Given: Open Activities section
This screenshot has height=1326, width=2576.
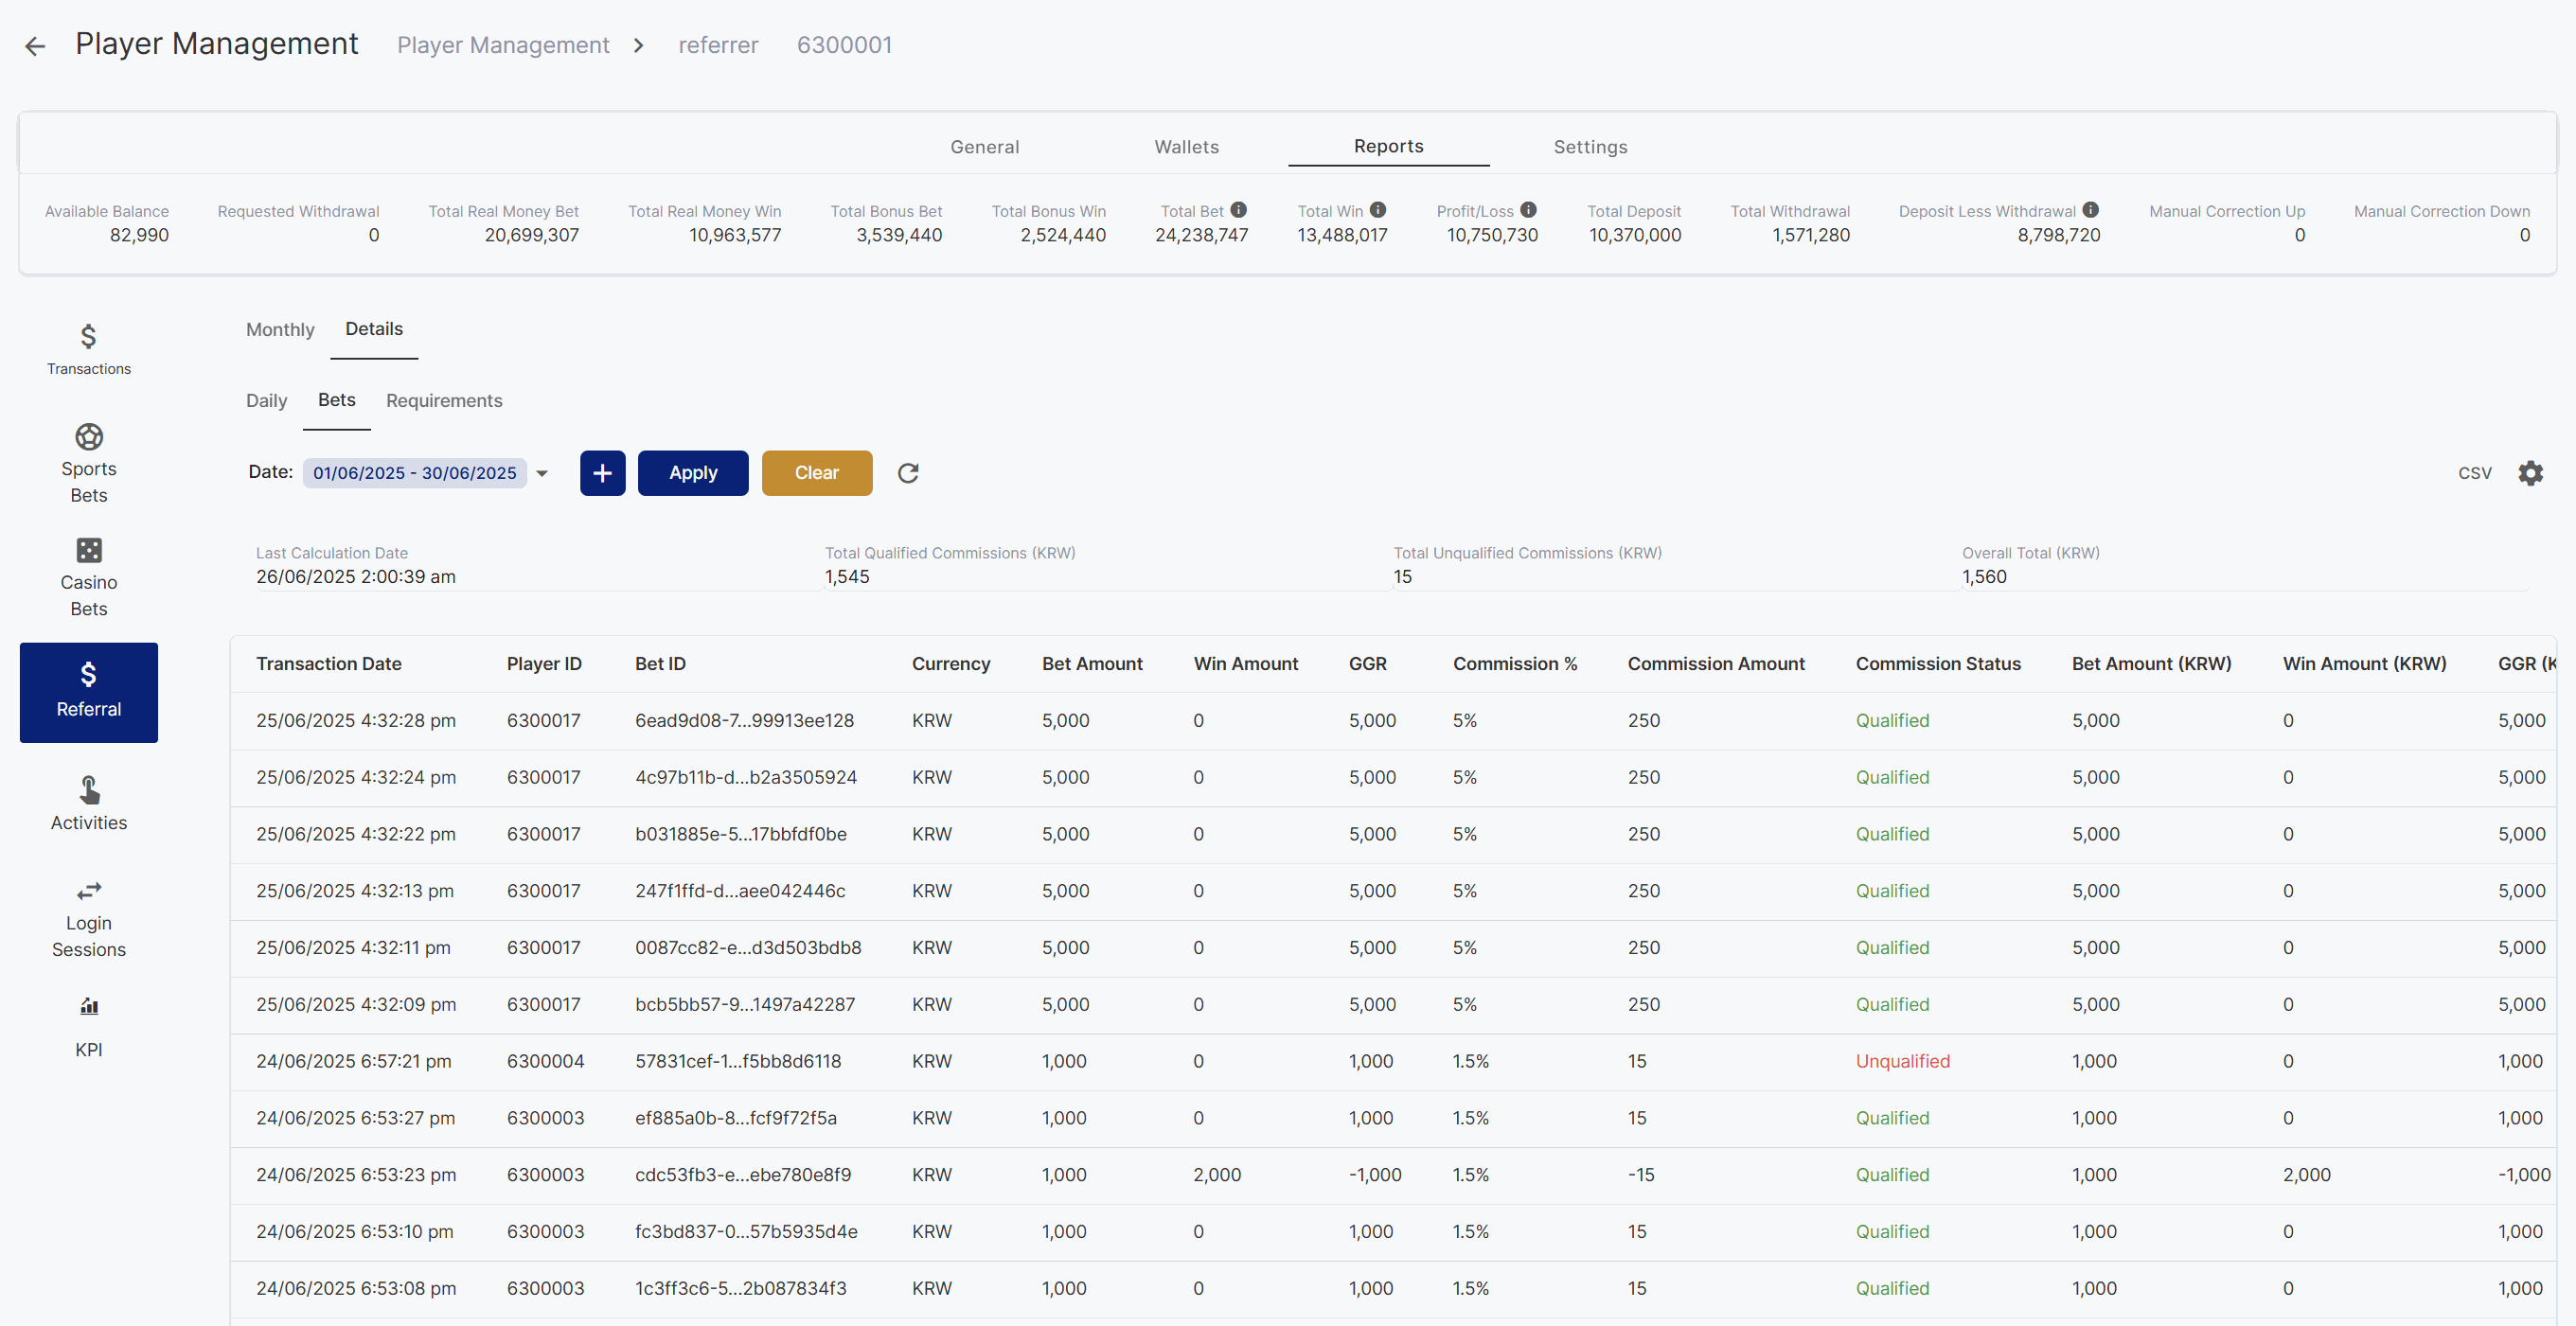Looking at the screenshot, I should pyautogui.click(x=89, y=804).
